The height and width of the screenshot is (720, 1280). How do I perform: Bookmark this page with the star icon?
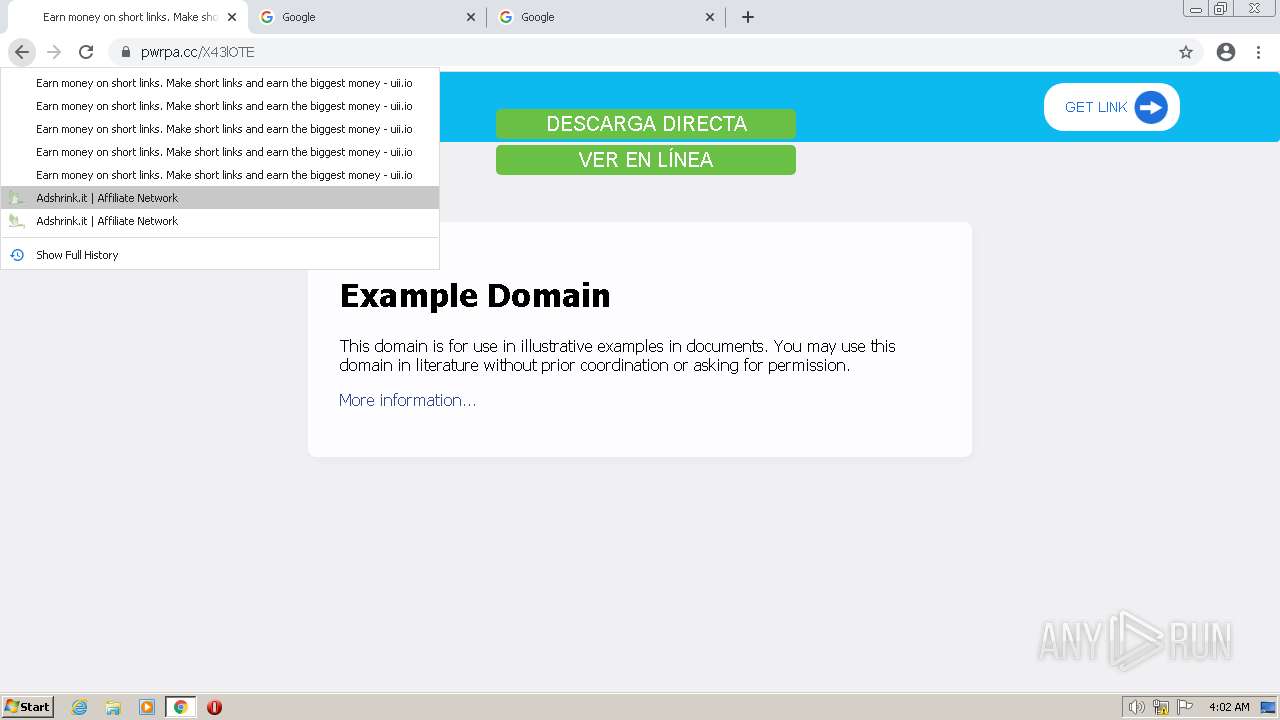click(1186, 52)
